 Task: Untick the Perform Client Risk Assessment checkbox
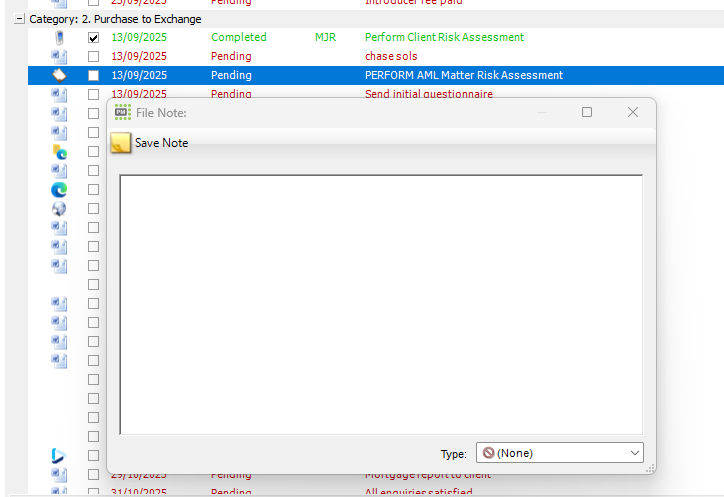[94, 37]
